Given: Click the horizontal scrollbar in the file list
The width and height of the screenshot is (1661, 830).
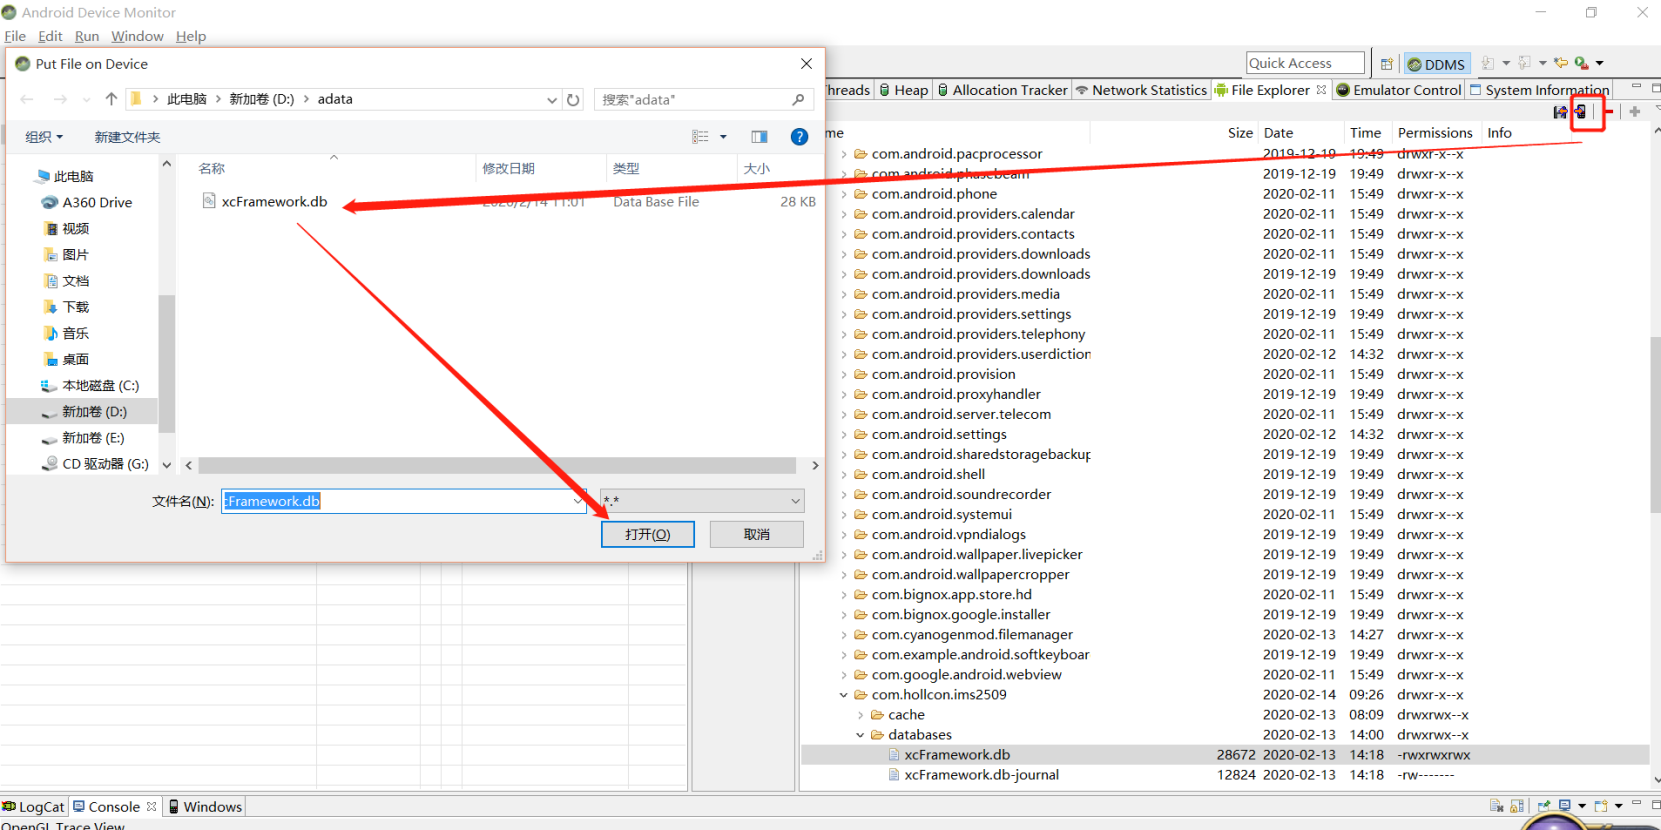Looking at the screenshot, I should (497, 465).
